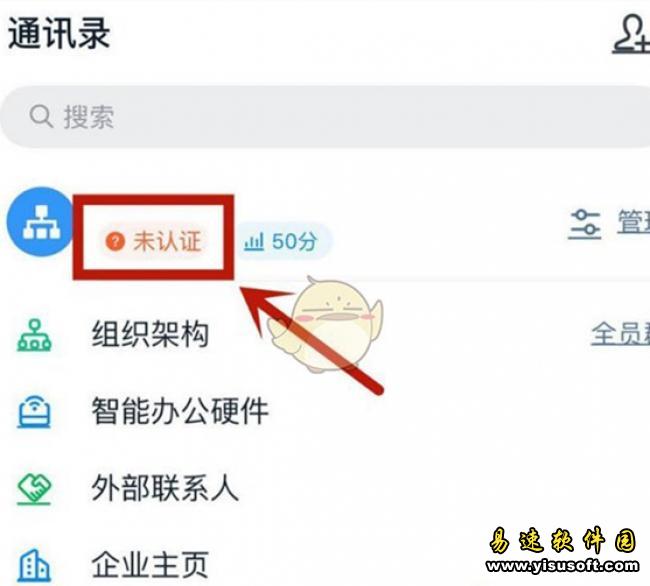
Task: Open the management sliders icon
Action: (585, 224)
